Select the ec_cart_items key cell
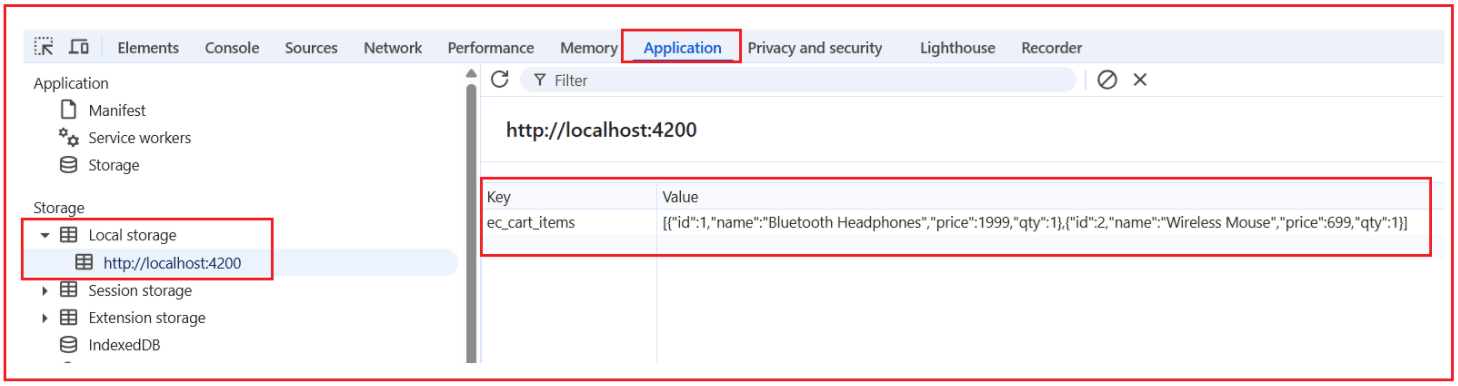1458x386 pixels. (x=570, y=222)
